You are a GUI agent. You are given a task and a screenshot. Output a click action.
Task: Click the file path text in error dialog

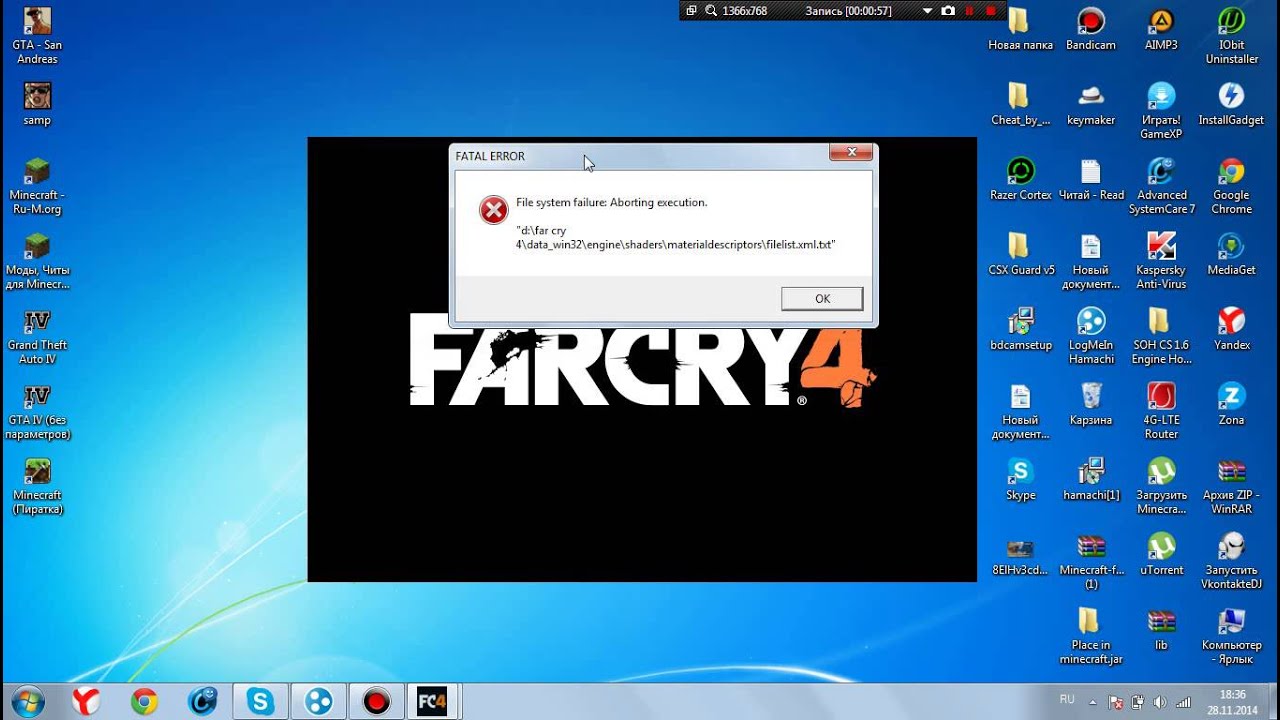click(675, 237)
